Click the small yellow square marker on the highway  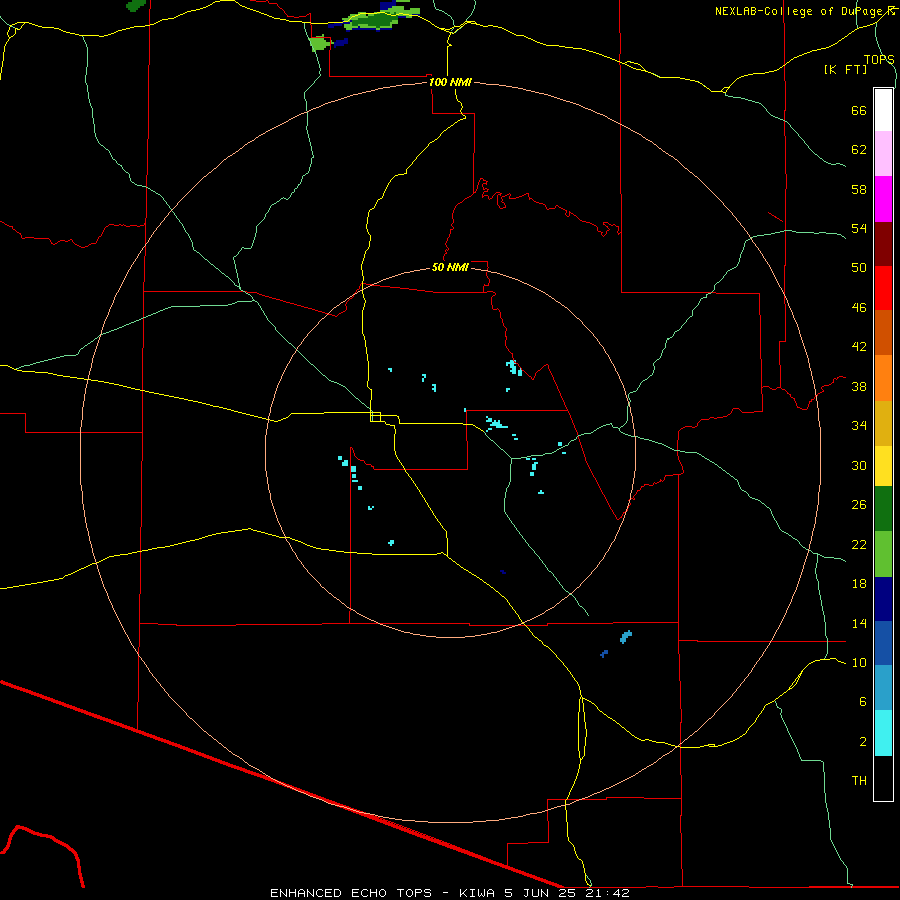[376, 417]
